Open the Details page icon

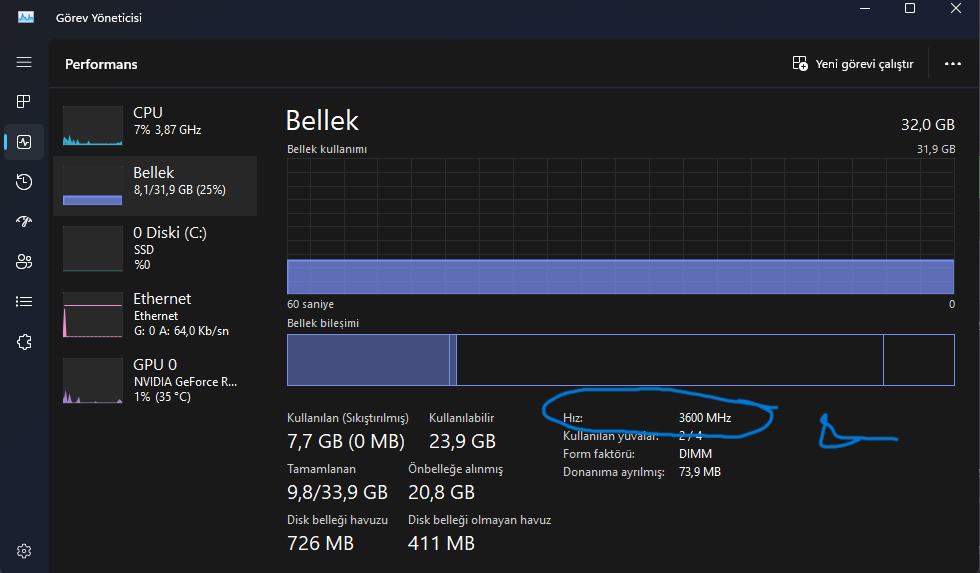coord(24,301)
